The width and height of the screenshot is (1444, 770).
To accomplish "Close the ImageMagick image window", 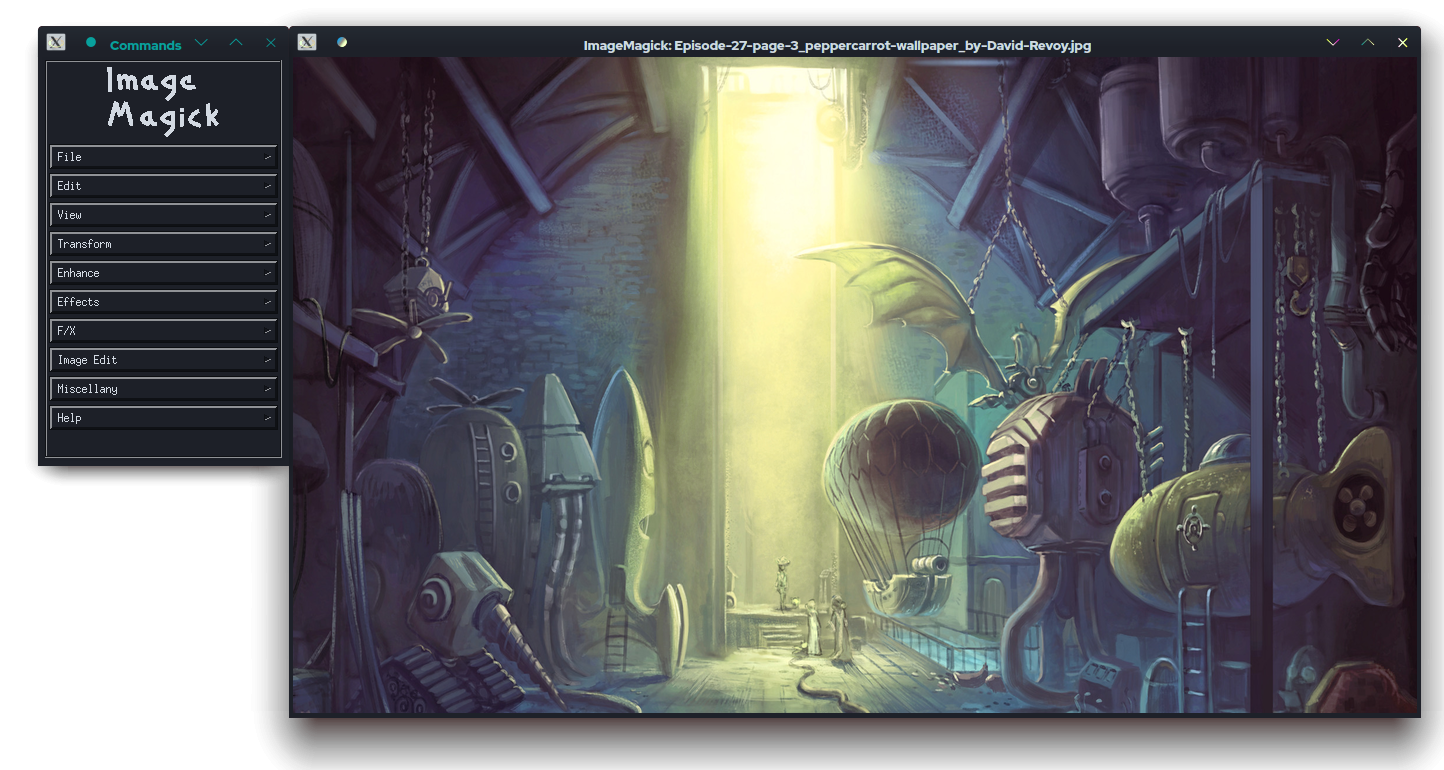I will [1403, 43].
